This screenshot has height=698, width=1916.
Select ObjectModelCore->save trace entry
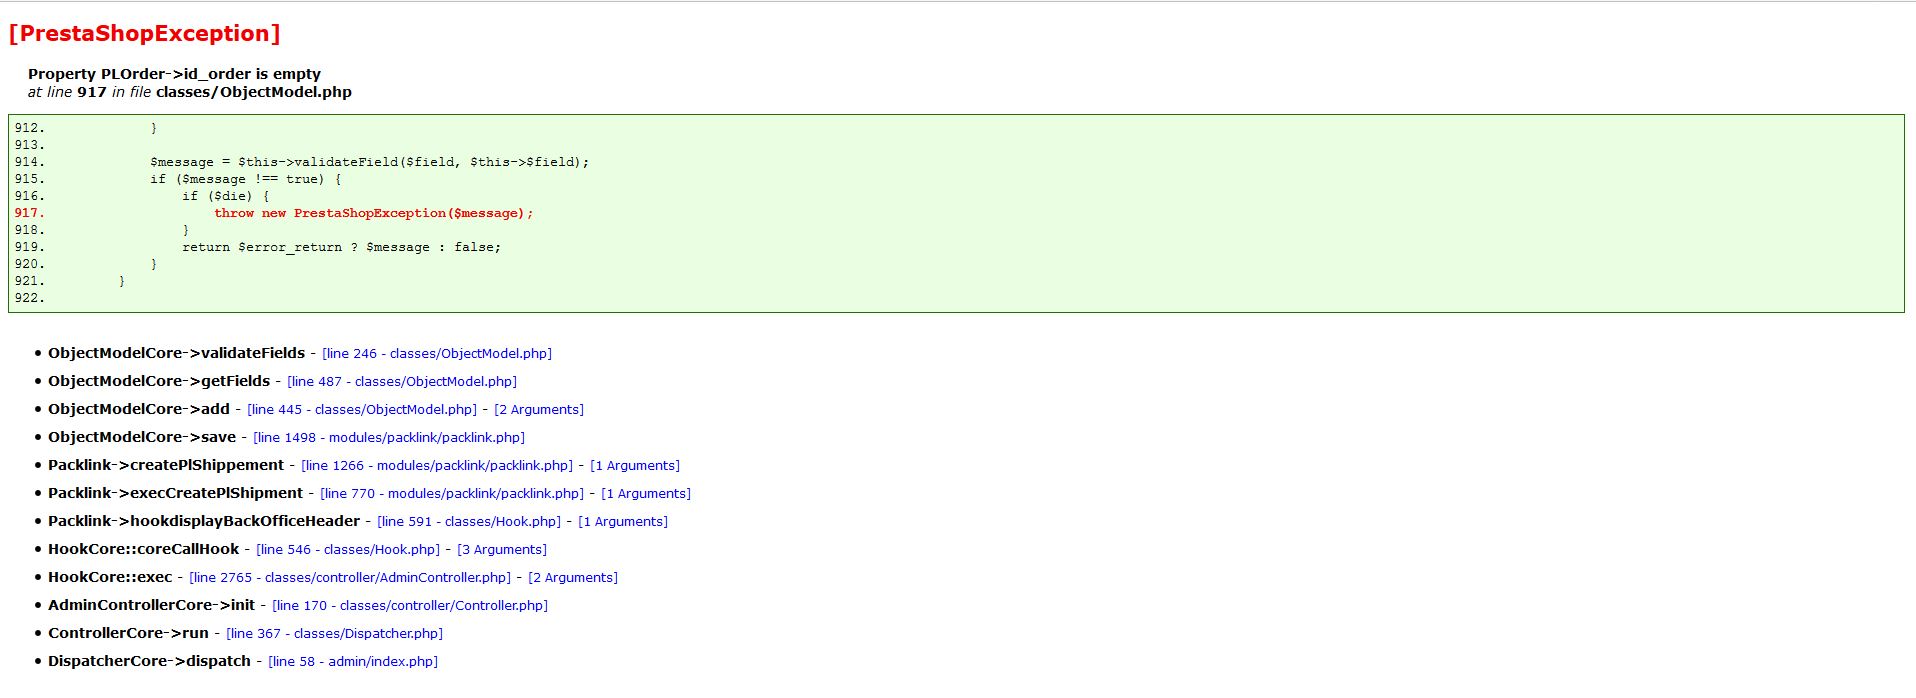click(142, 437)
